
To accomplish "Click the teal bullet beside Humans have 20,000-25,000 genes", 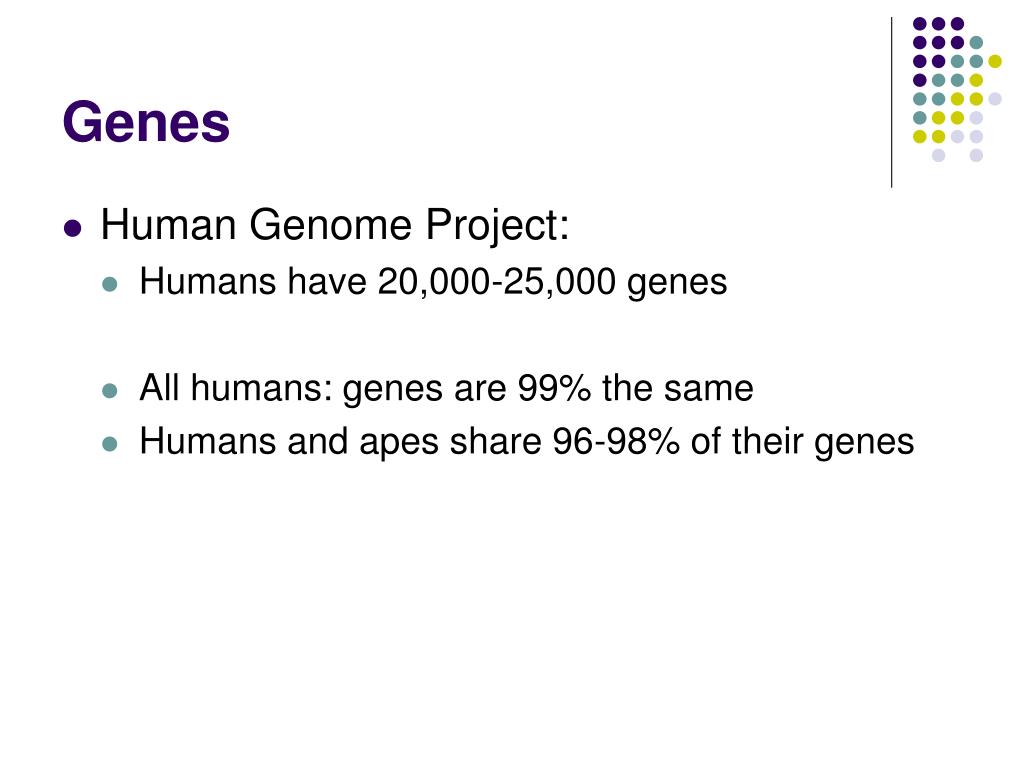I will click(x=110, y=284).
